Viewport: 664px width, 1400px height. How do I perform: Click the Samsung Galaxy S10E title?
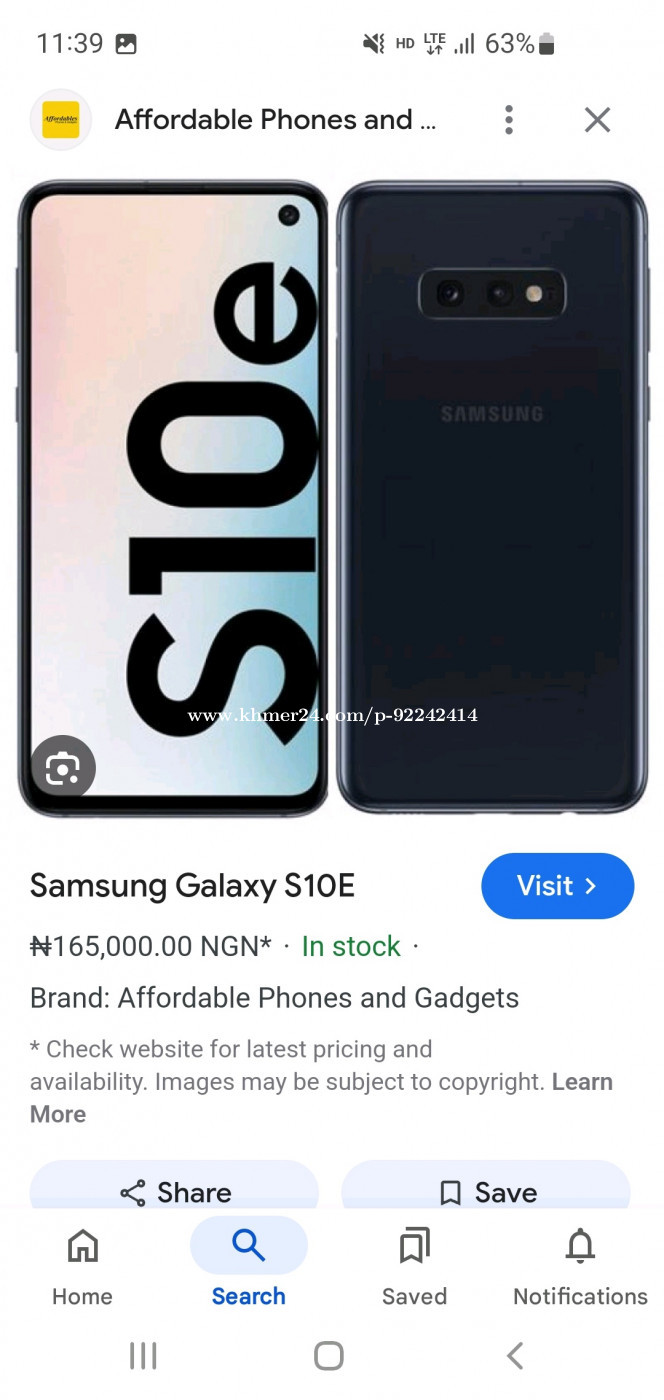pos(192,886)
